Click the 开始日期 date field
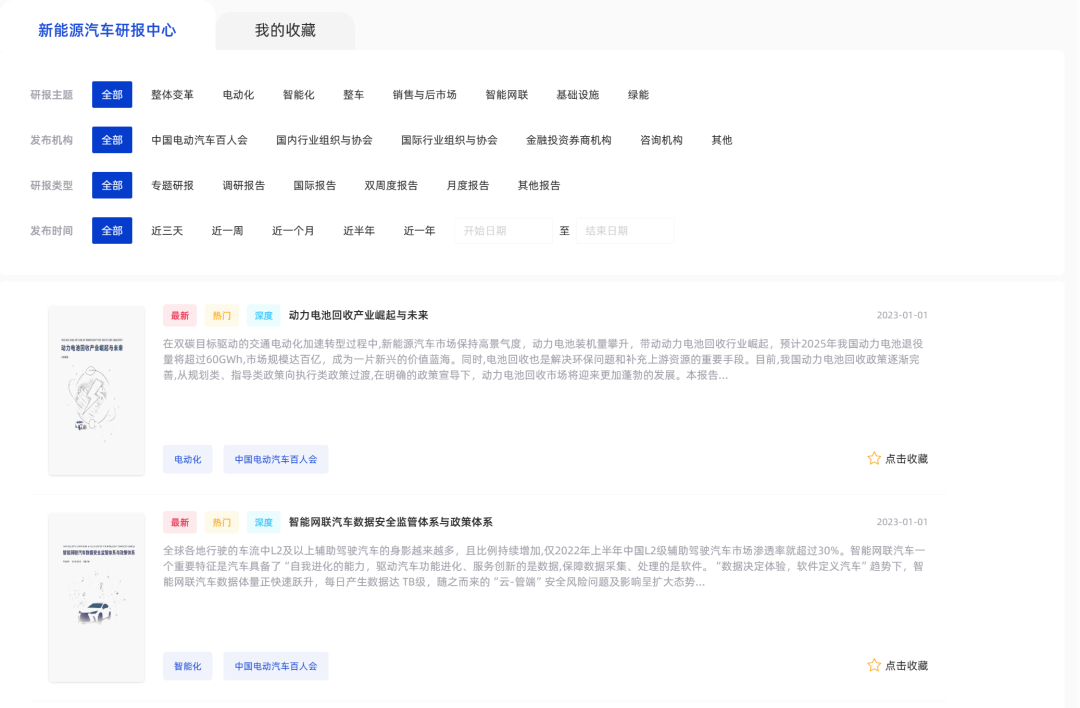 point(503,231)
